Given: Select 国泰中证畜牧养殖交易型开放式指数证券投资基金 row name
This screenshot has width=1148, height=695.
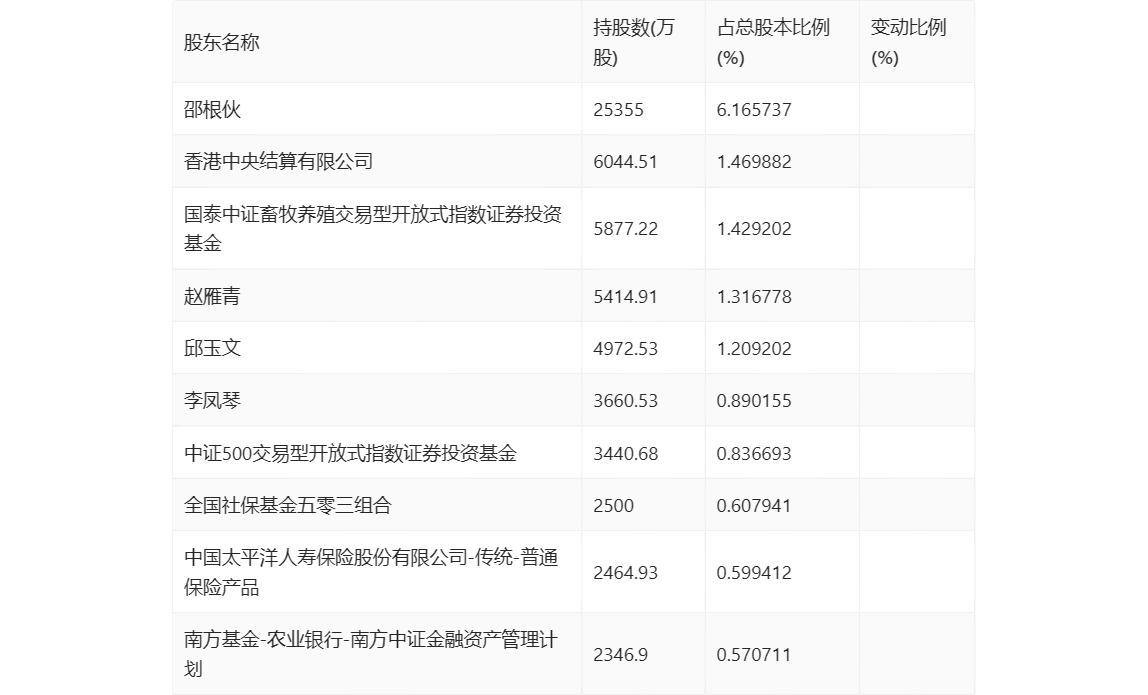Looking at the screenshot, I should (373, 228).
